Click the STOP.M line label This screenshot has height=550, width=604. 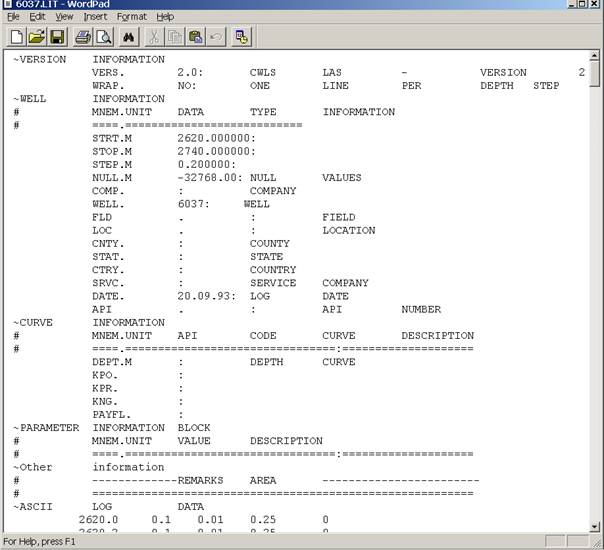coord(112,151)
